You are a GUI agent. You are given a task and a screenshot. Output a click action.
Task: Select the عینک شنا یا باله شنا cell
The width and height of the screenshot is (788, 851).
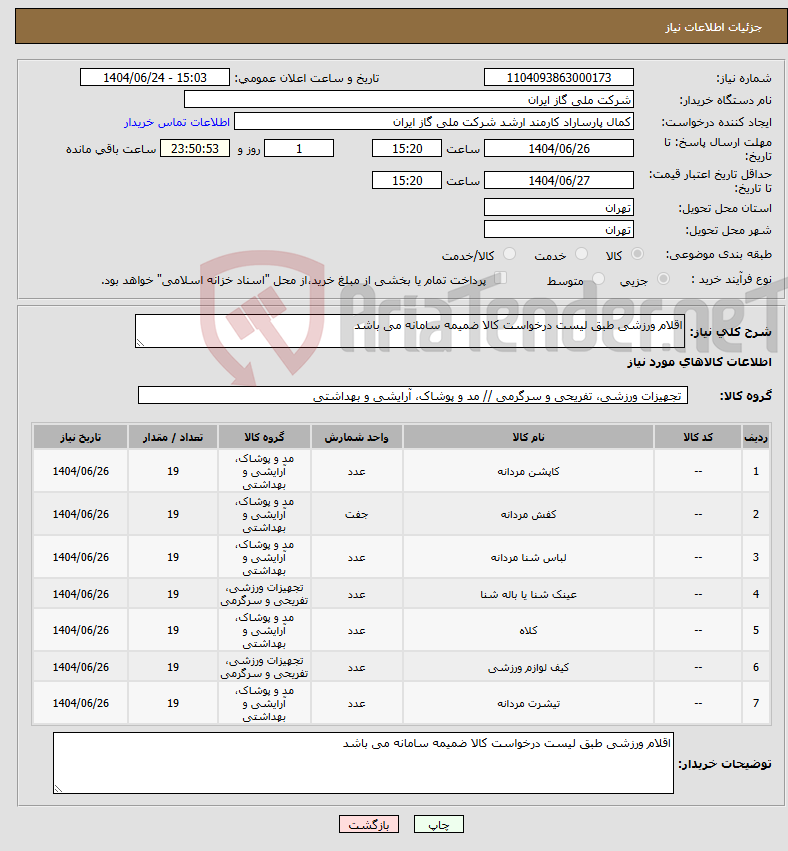(528, 594)
